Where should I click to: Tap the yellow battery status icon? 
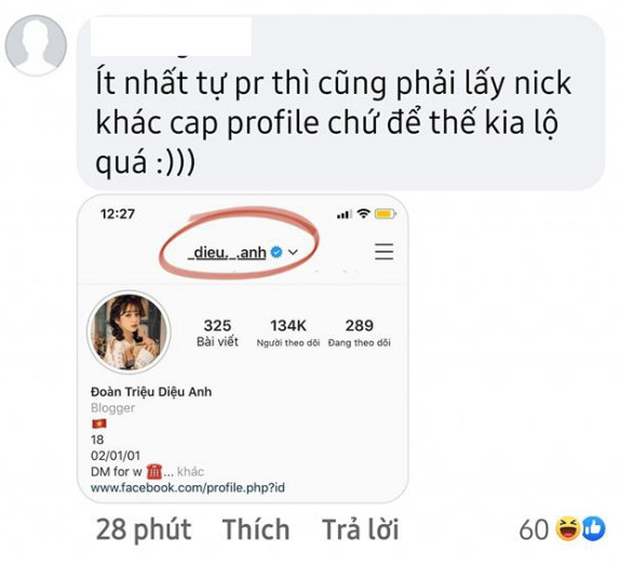386,214
